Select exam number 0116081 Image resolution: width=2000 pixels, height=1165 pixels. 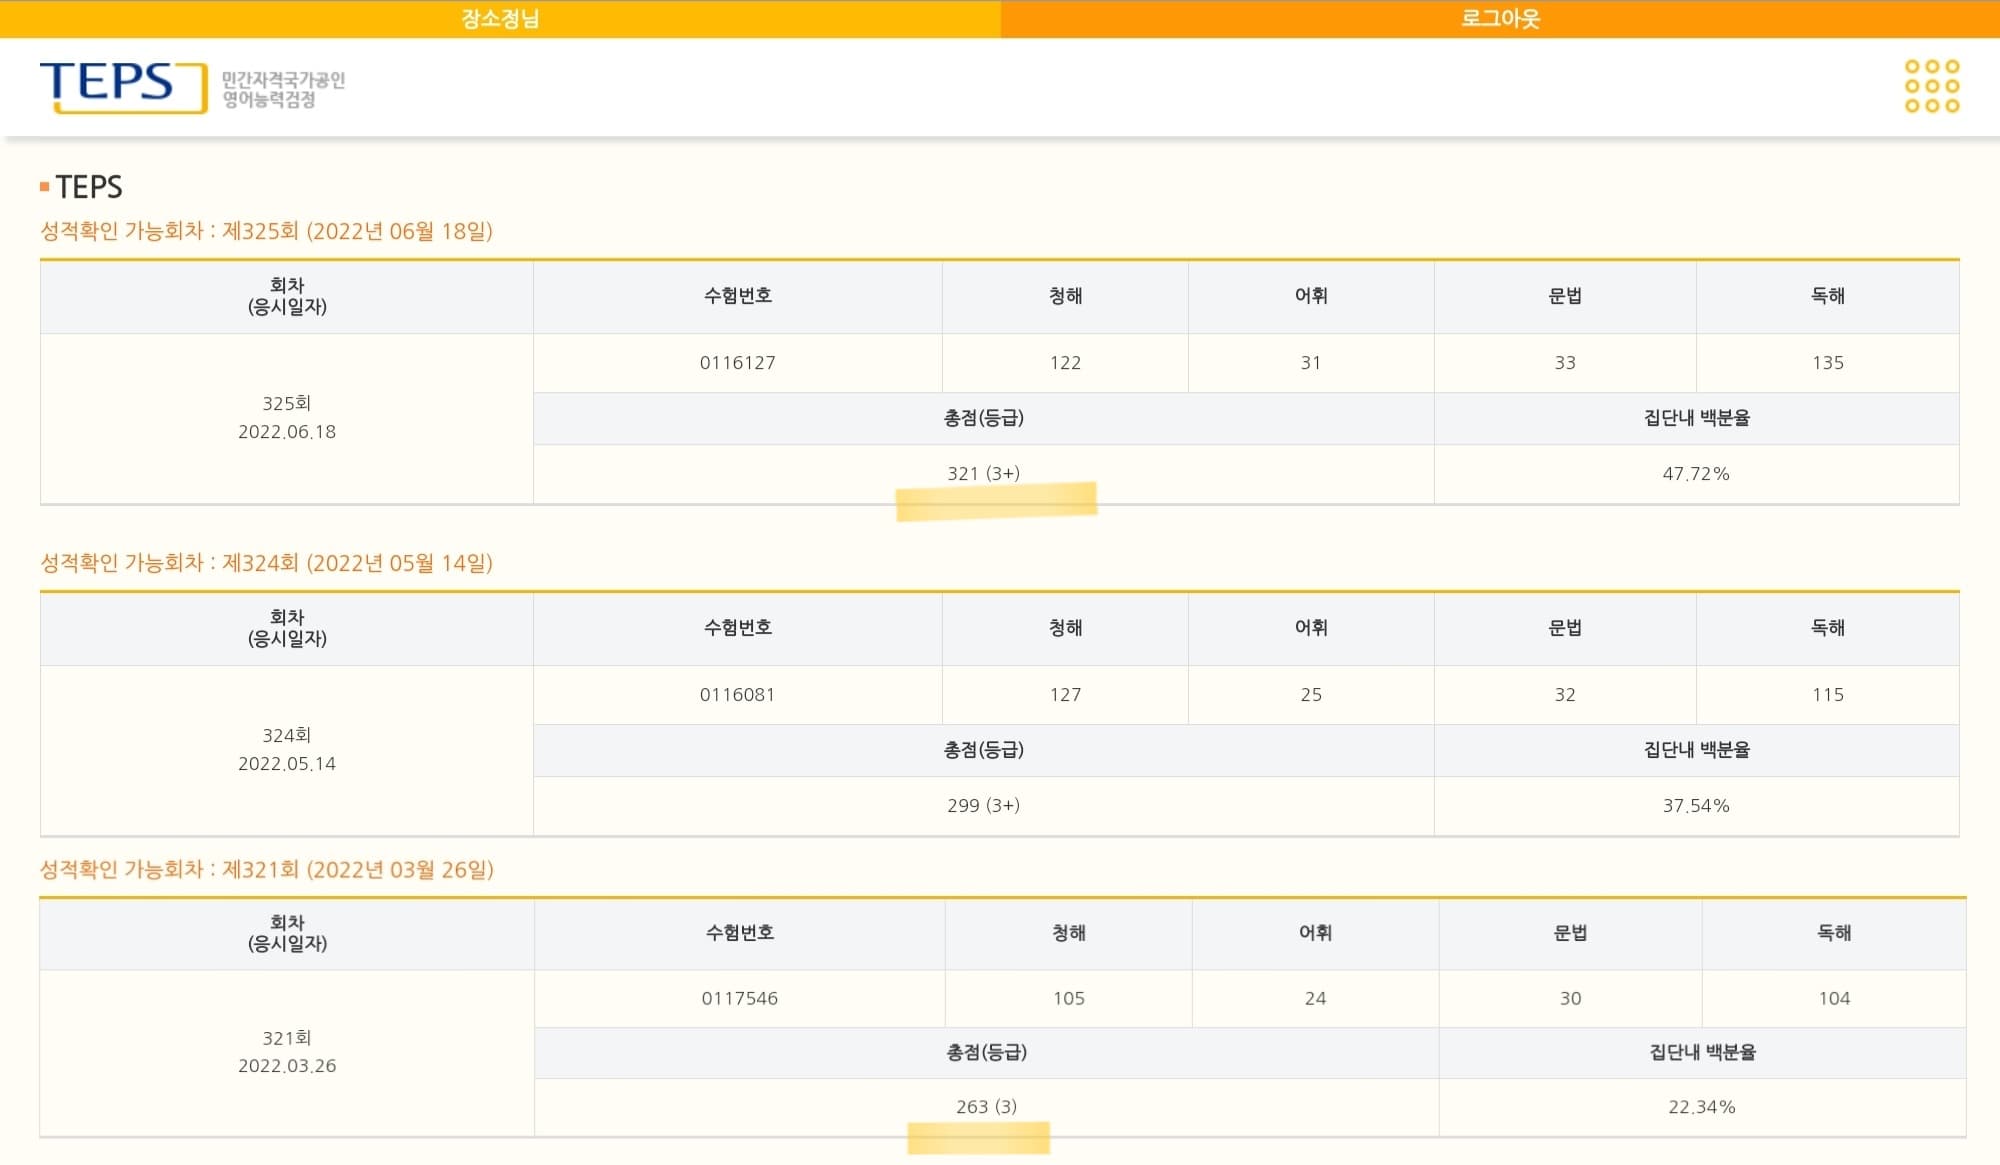point(737,695)
